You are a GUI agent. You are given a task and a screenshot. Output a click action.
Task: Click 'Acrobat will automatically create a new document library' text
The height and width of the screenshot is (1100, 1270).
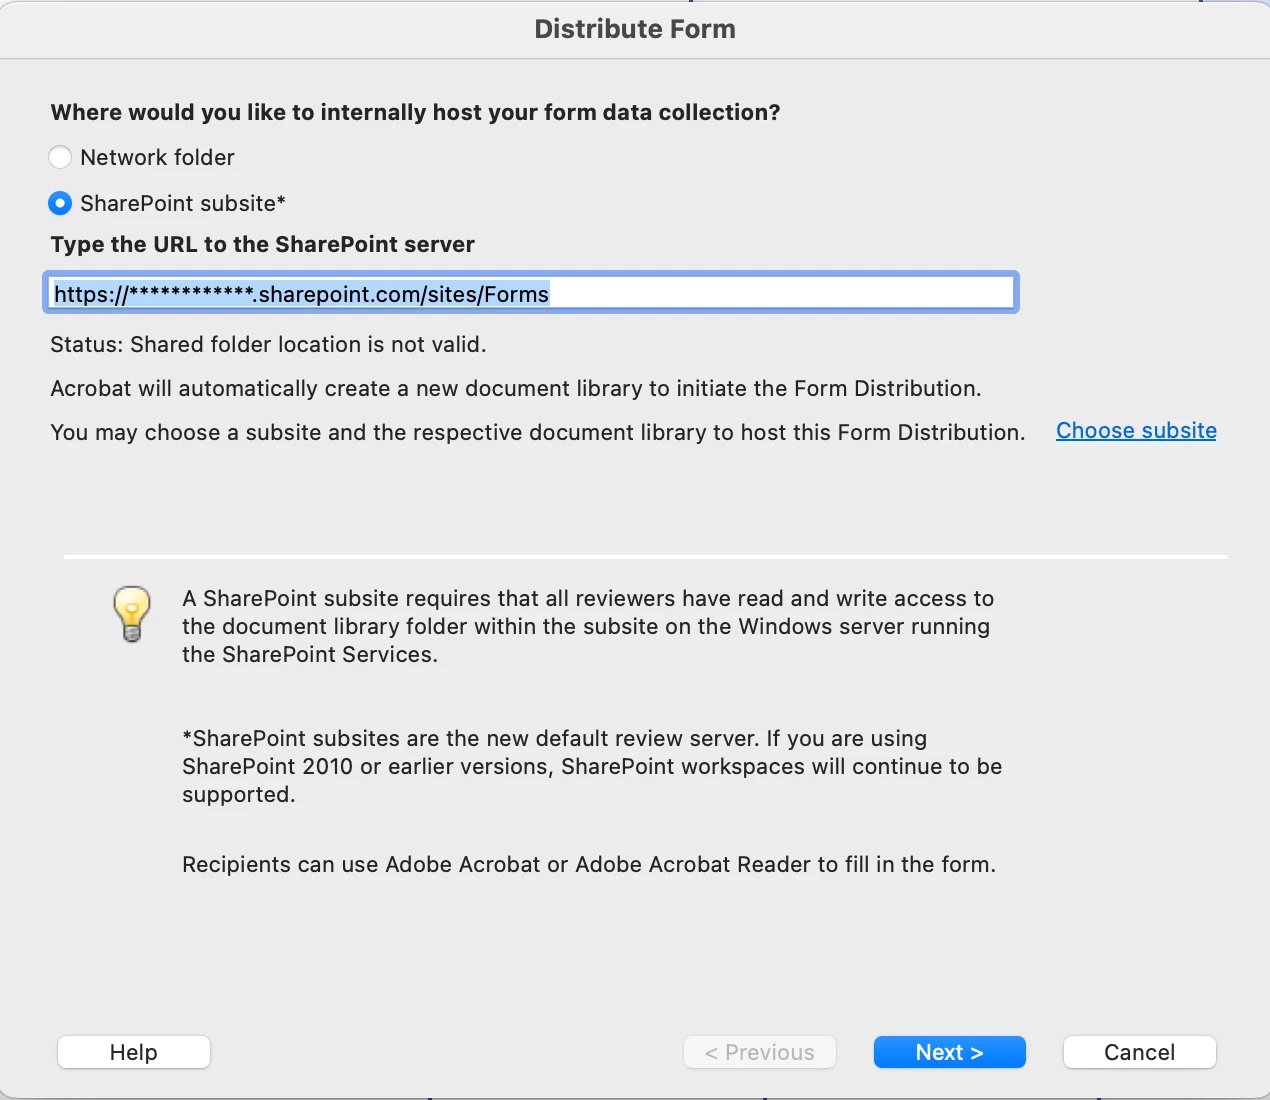tap(516, 389)
